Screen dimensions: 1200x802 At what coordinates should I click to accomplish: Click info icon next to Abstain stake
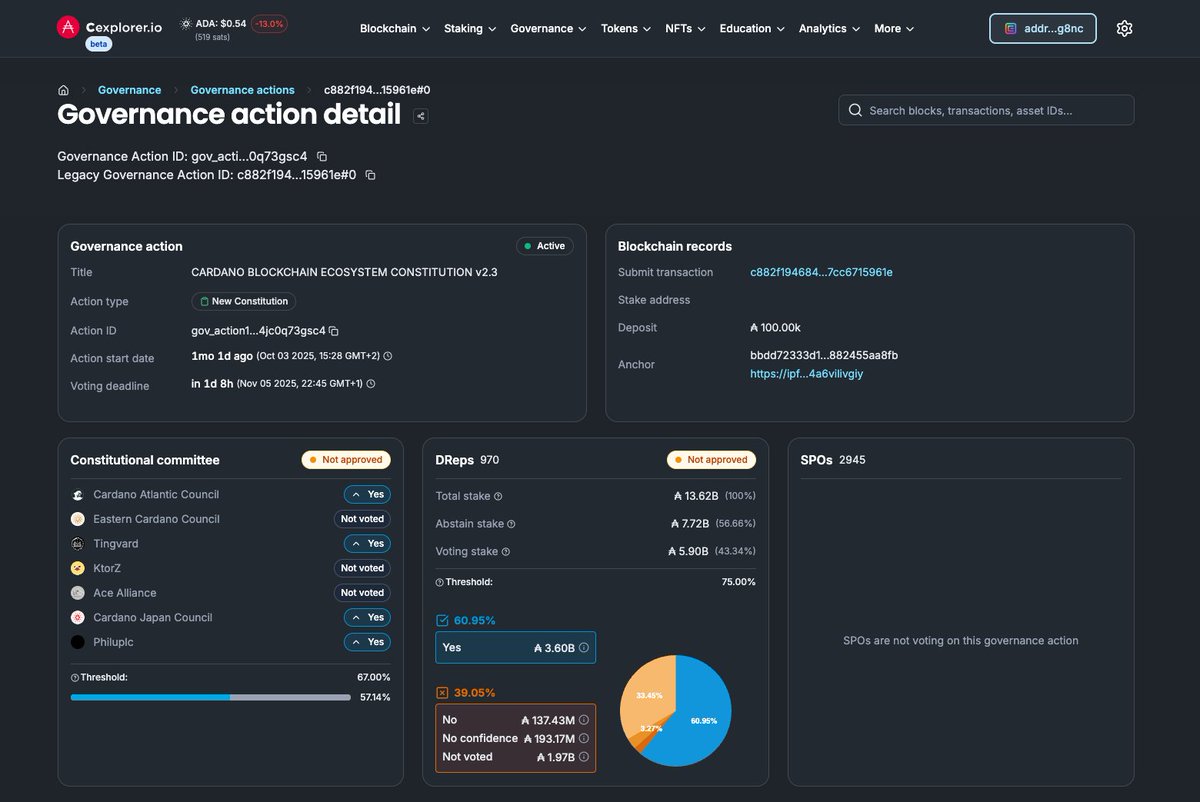coord(511,524)
